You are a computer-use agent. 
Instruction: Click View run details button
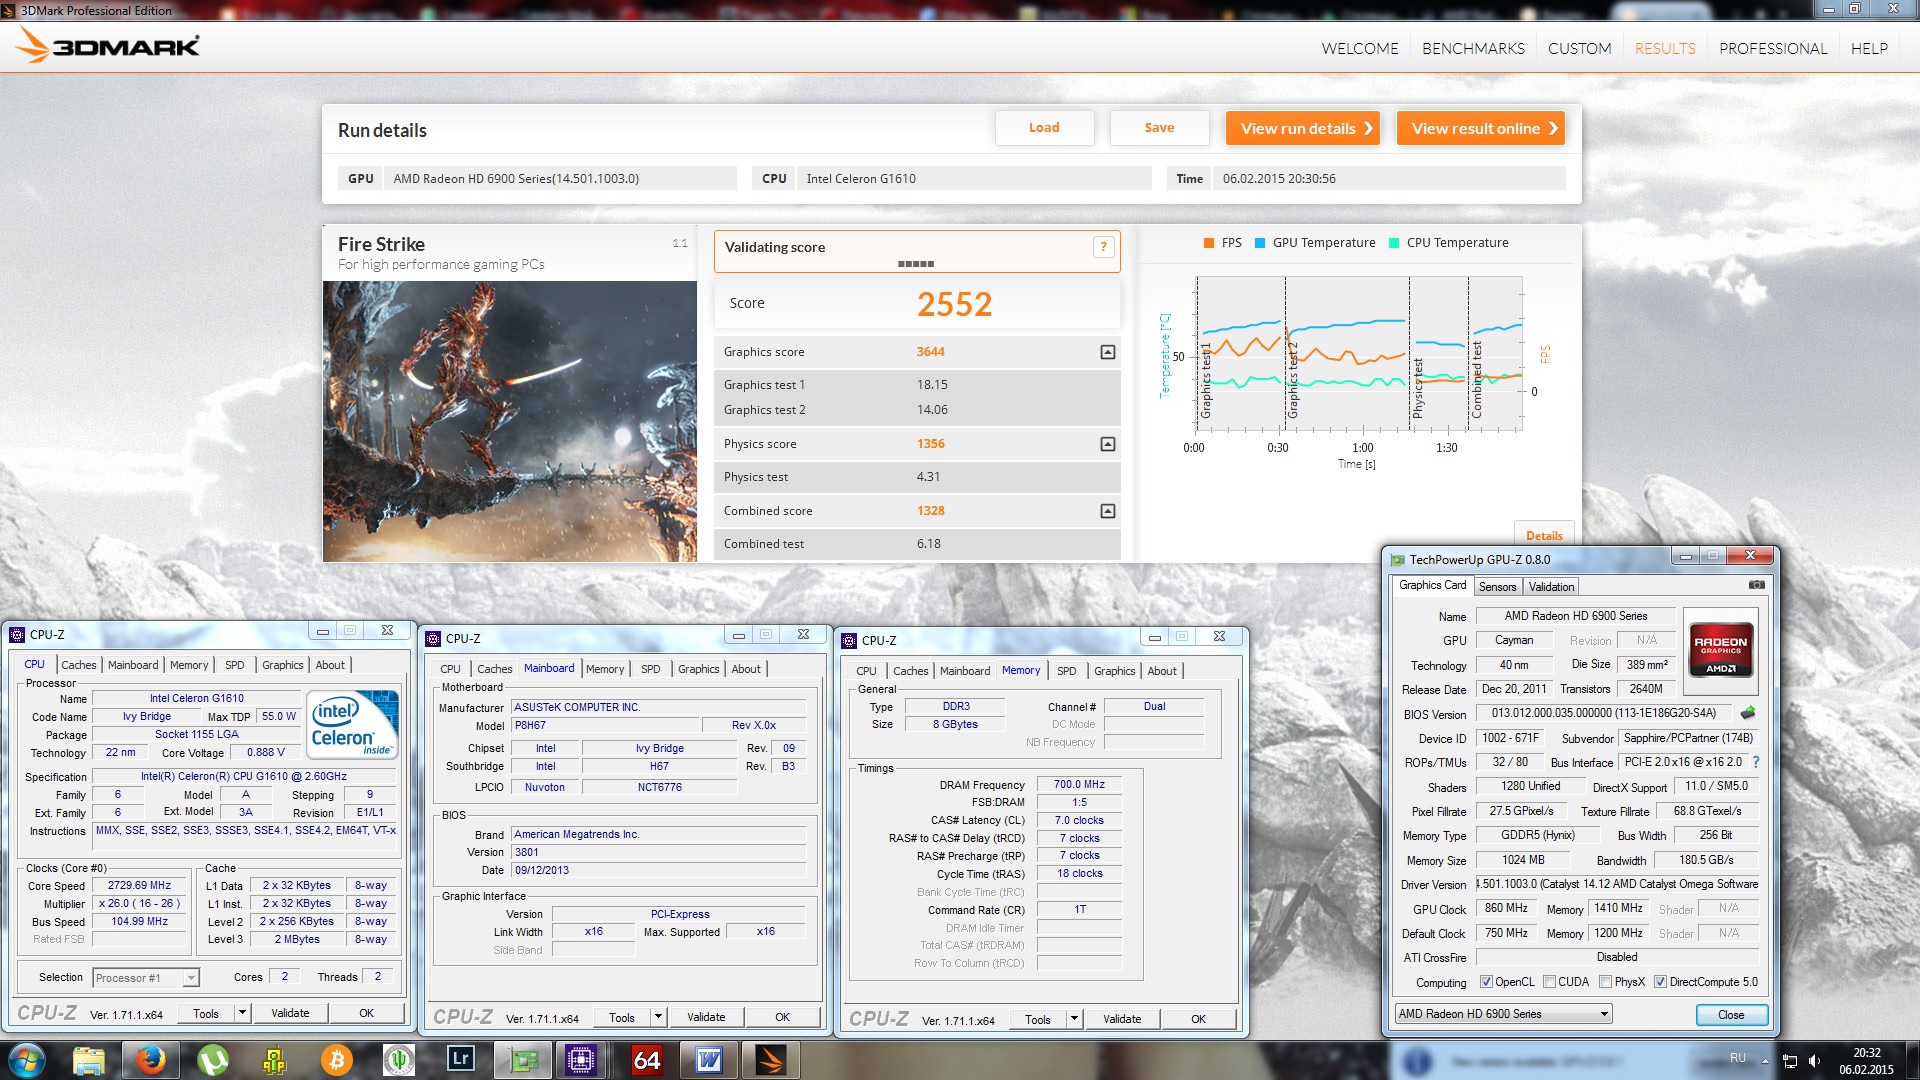(x=1303, y=128)
